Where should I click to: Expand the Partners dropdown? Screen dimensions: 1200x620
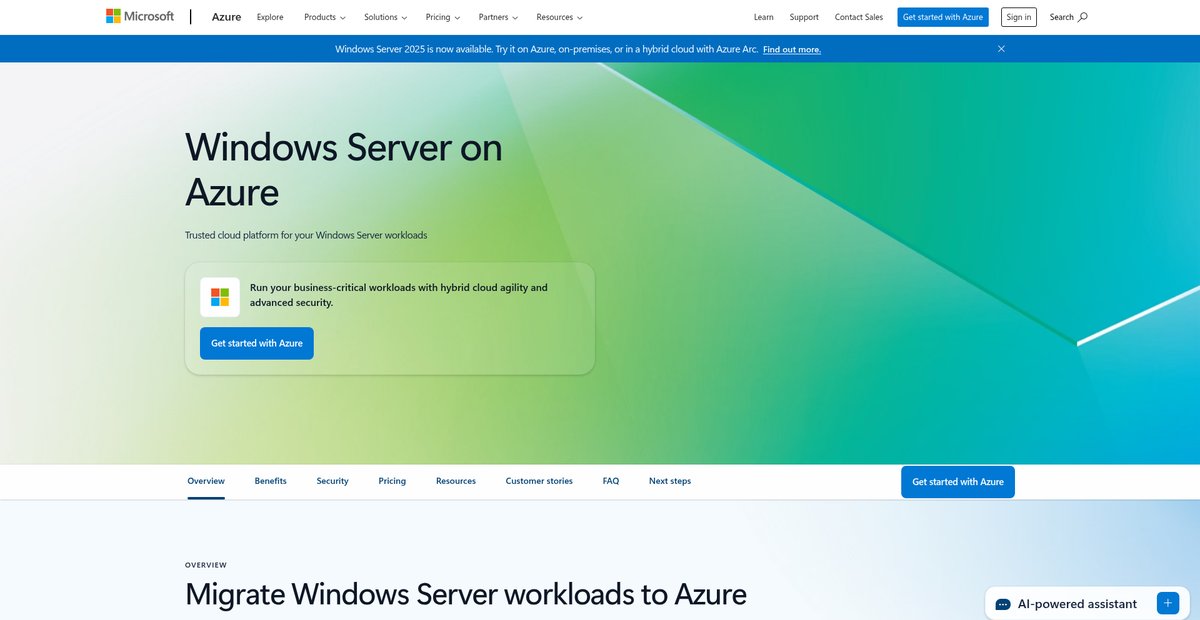pos(498,17)
